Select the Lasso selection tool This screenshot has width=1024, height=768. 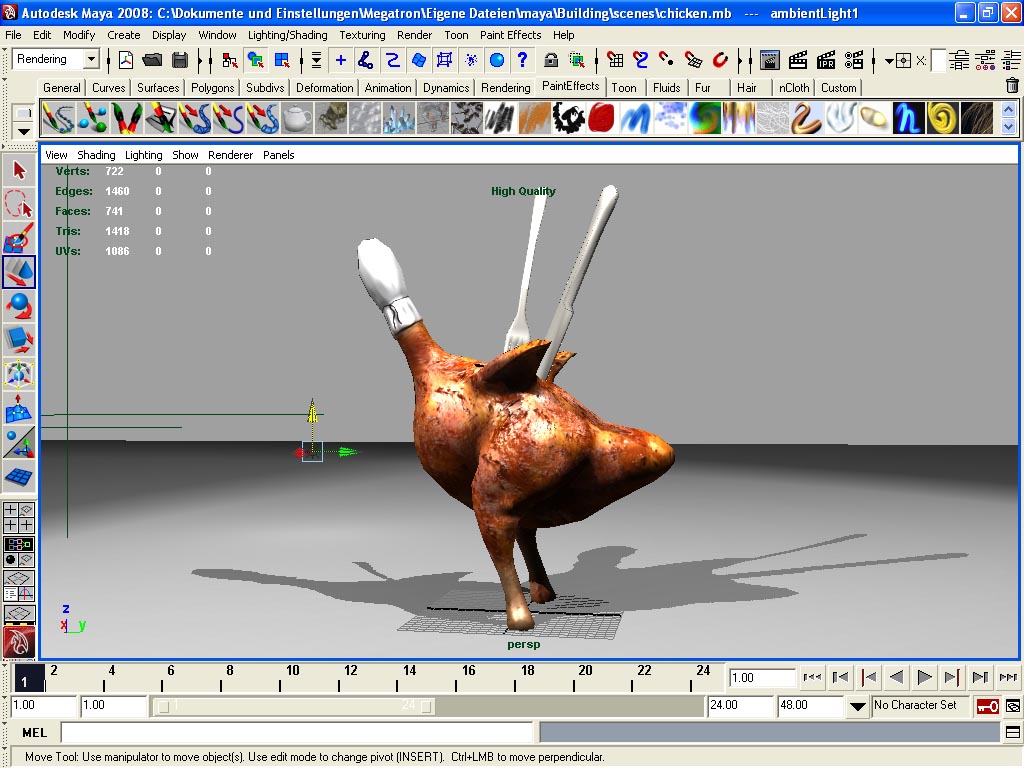[19, 205]
